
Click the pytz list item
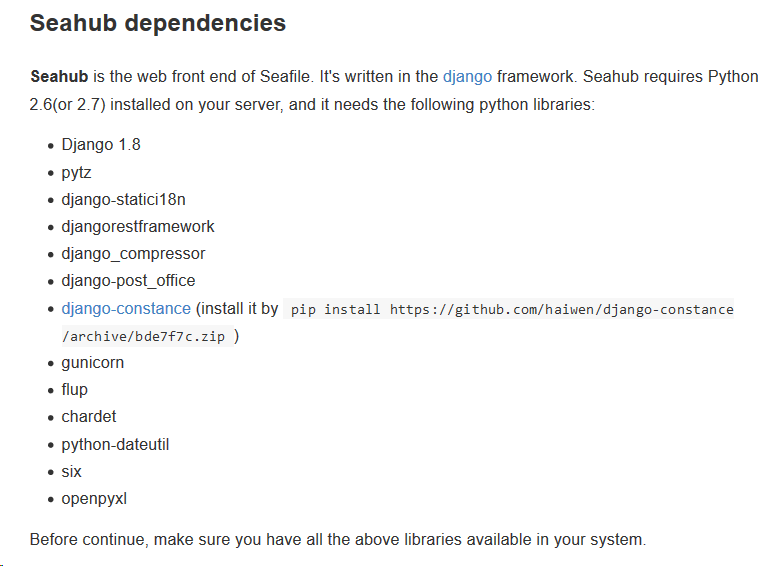click(x=76, y=173)
